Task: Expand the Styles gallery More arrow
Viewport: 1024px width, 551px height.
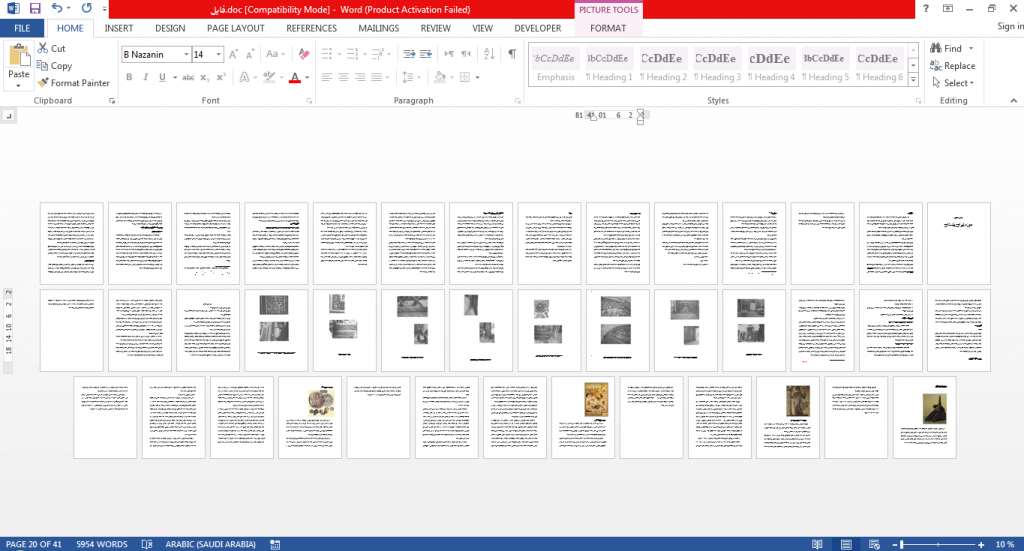Action: click(914, 80)
